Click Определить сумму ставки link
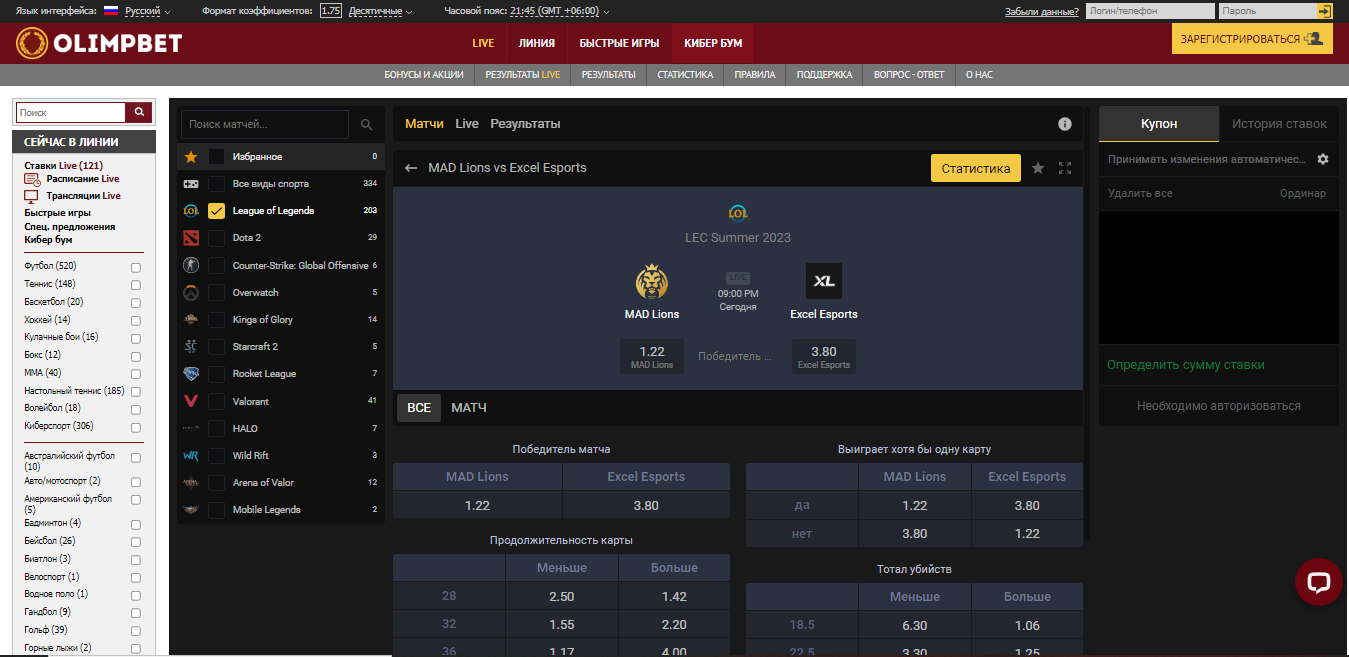Screen dimensions: 1349x657 [x=1185, y=365]
